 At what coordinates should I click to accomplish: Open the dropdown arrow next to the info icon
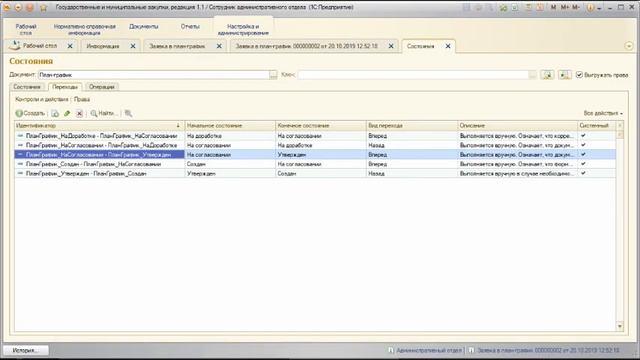[x=599, y=8]
